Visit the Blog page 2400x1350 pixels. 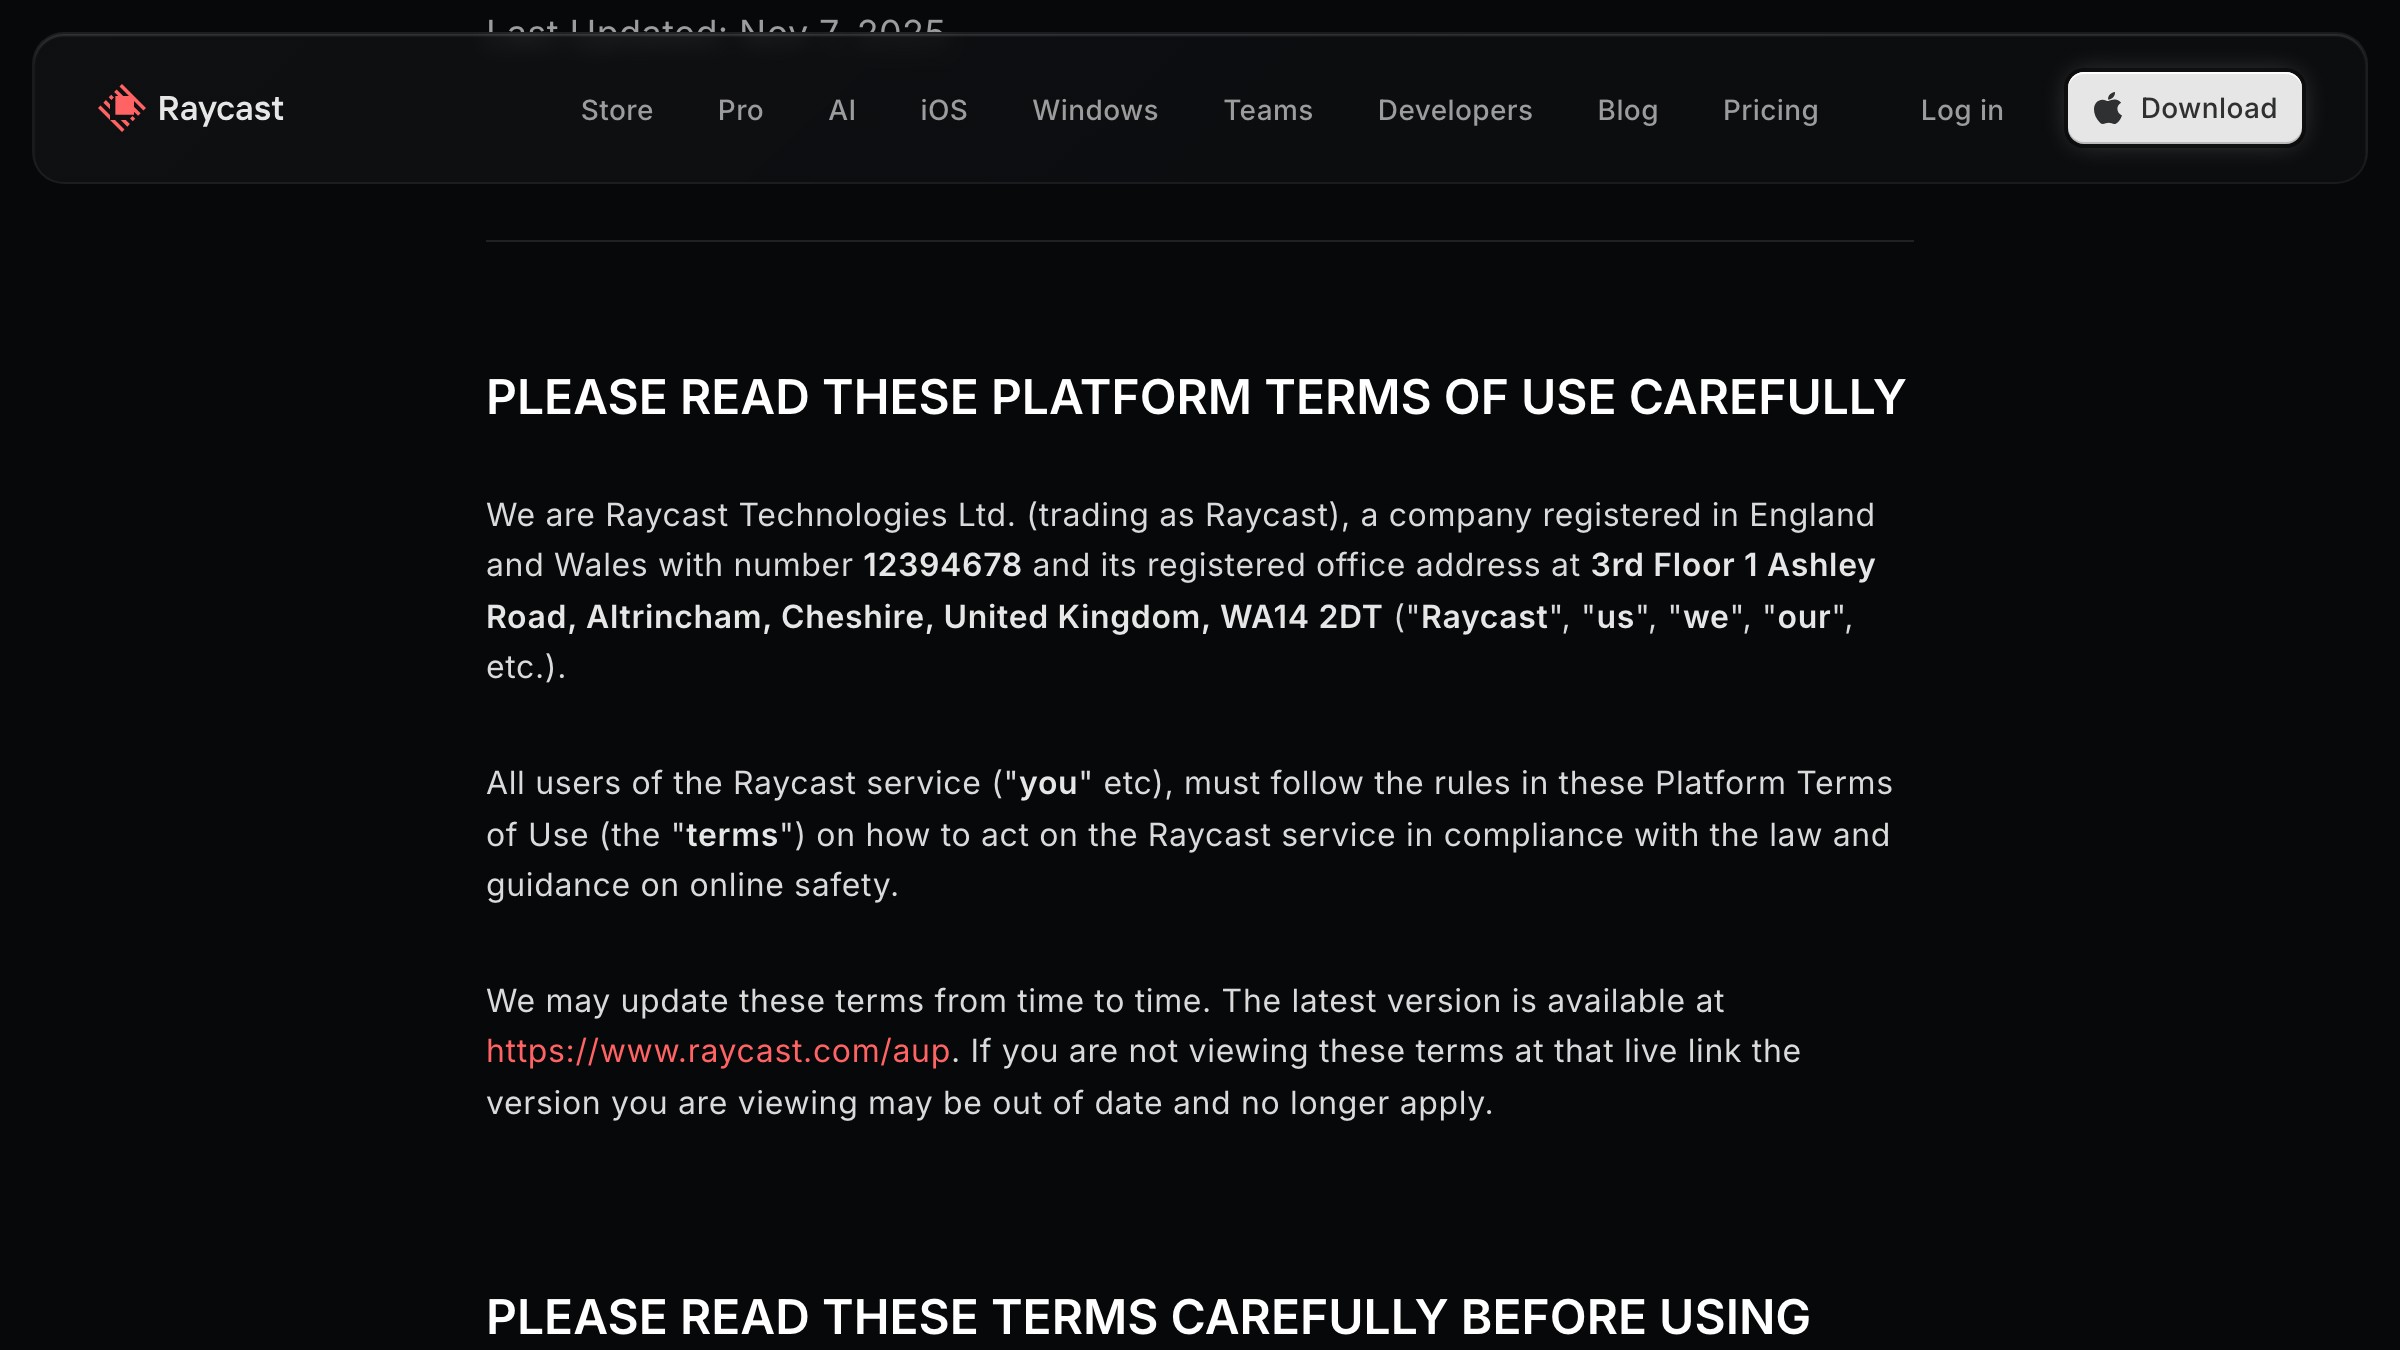point(1628,110)
